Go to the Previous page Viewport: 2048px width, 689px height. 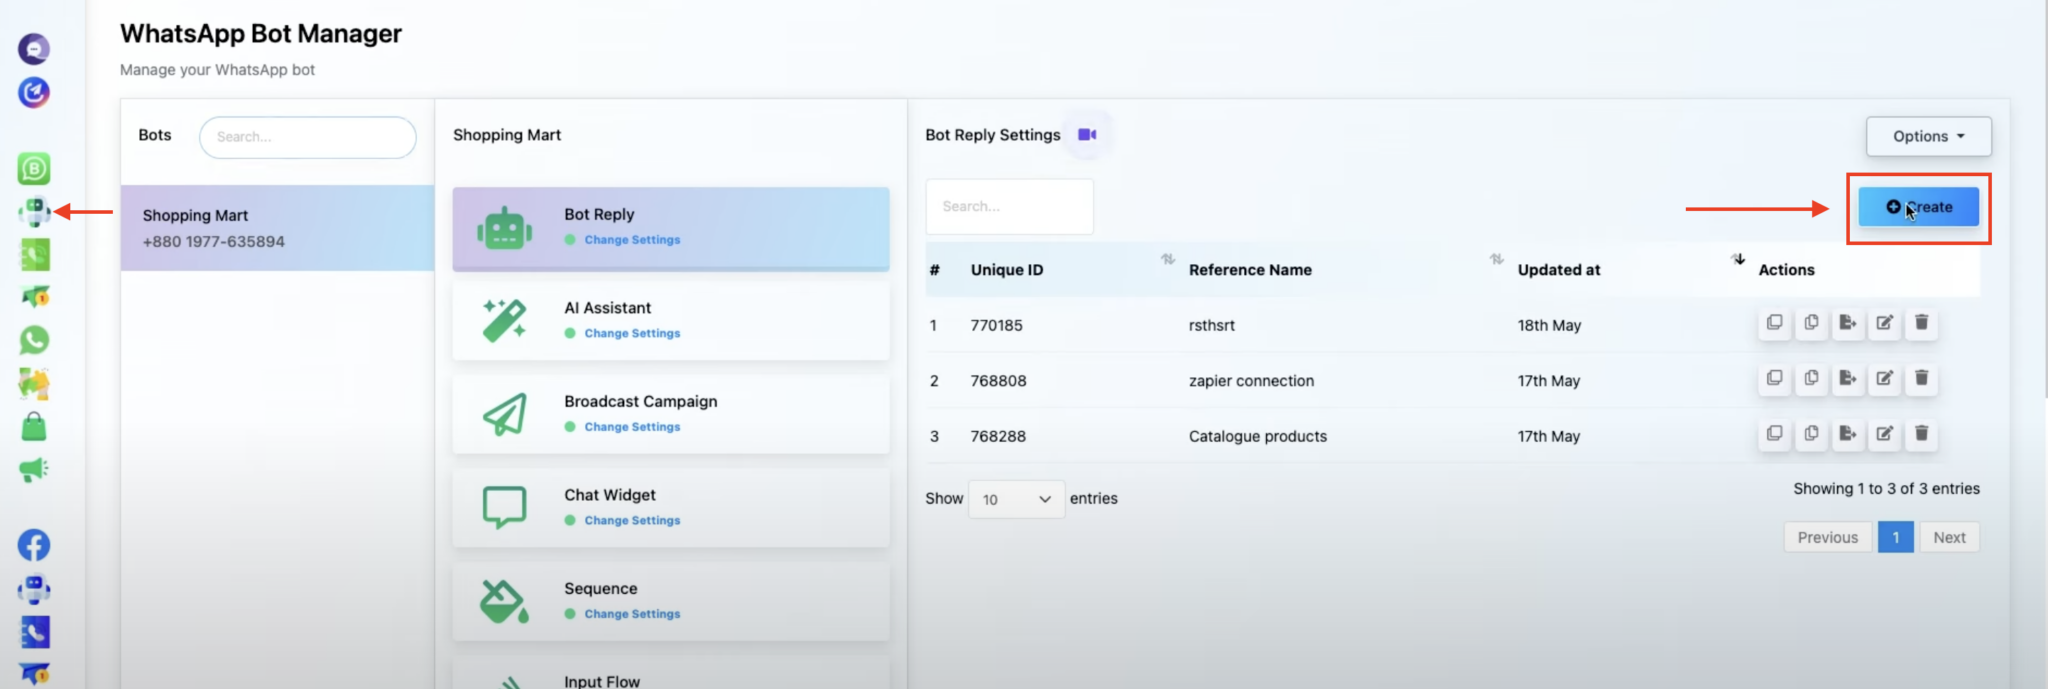(x=1827, y=537)
